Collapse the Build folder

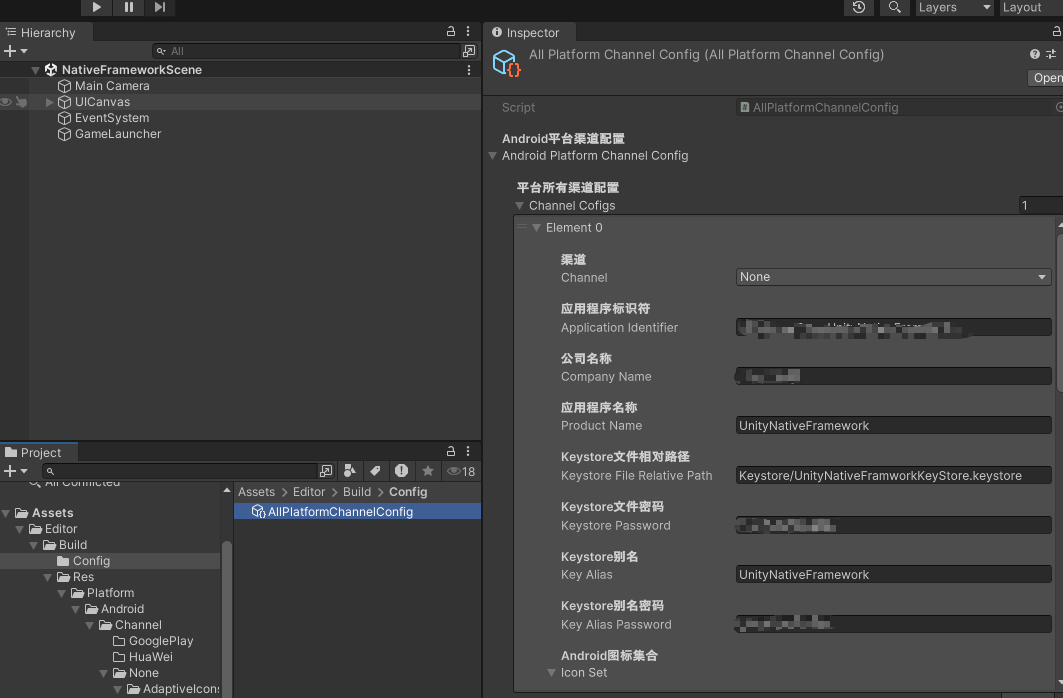point(33,546)
